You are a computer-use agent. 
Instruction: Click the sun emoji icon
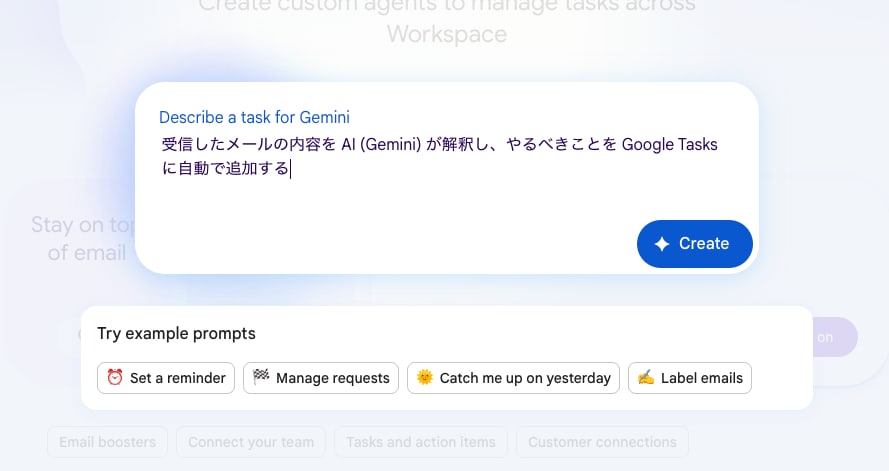425,377
